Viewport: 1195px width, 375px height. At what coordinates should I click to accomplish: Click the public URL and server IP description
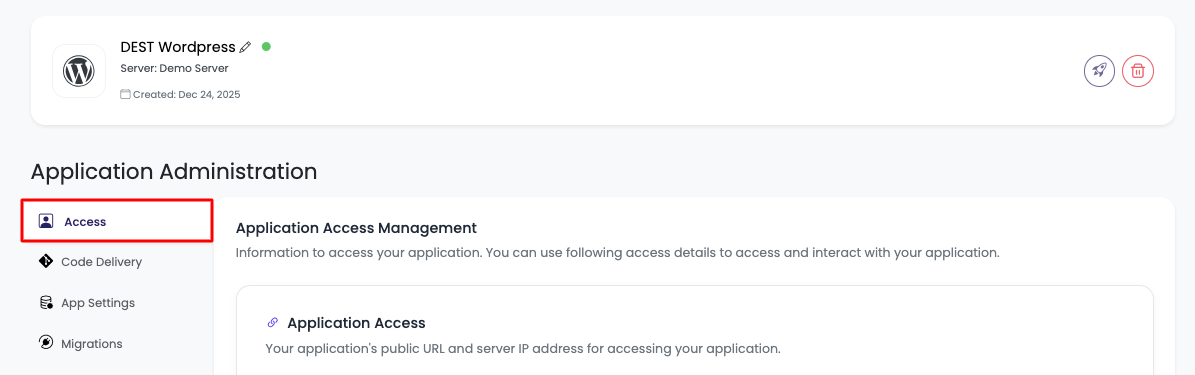coord(523,349)
